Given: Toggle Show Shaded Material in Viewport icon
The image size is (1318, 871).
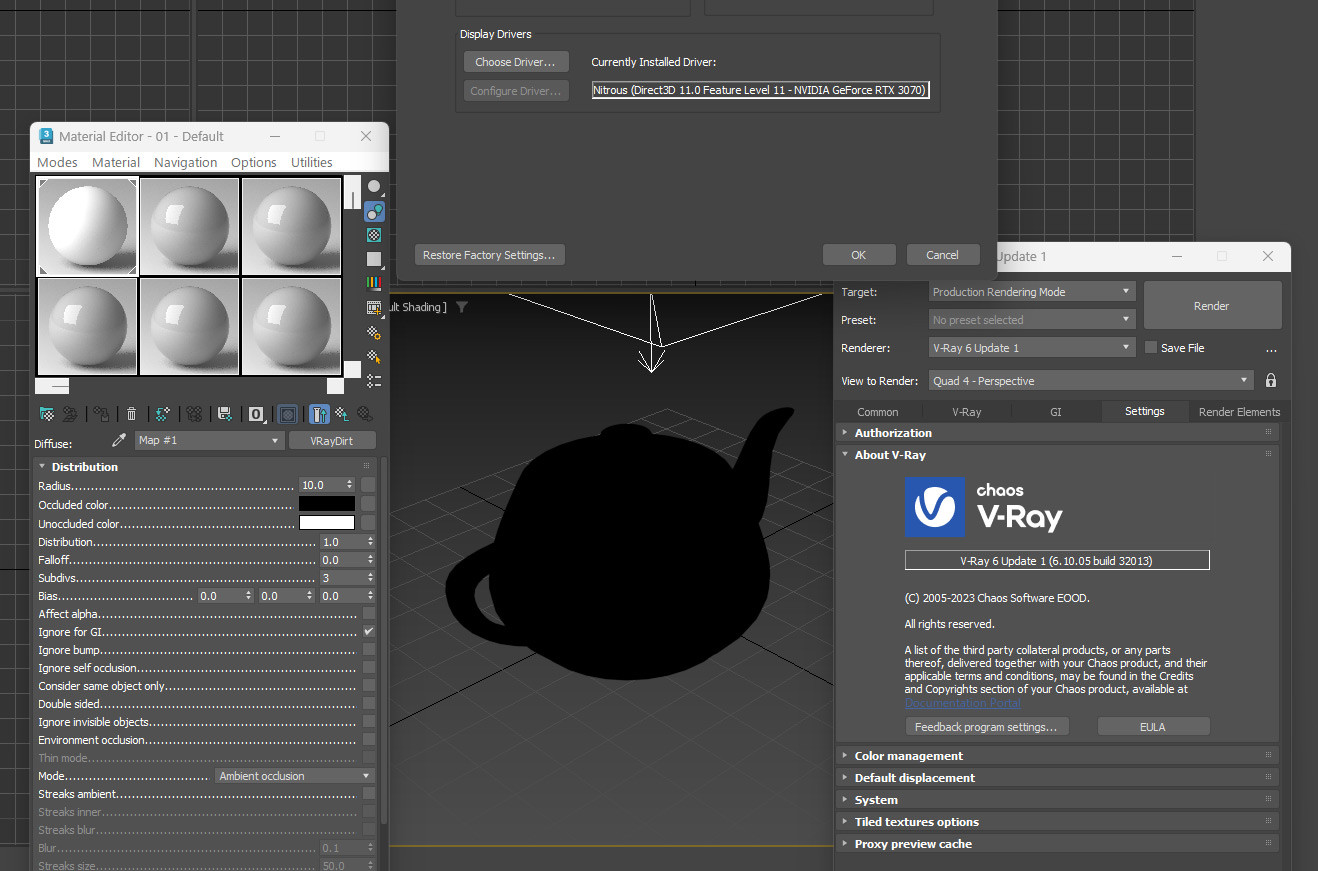Looking at the screenshot, I should [287, 413].
